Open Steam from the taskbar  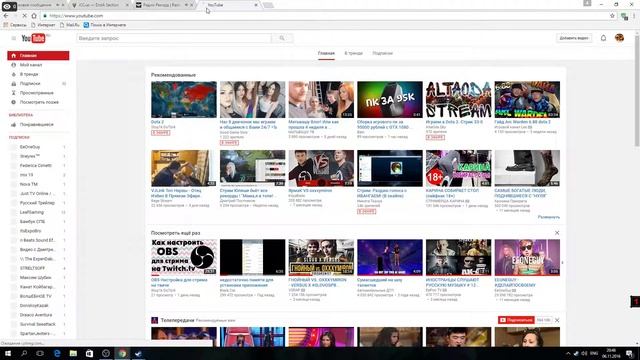(138, 353)
